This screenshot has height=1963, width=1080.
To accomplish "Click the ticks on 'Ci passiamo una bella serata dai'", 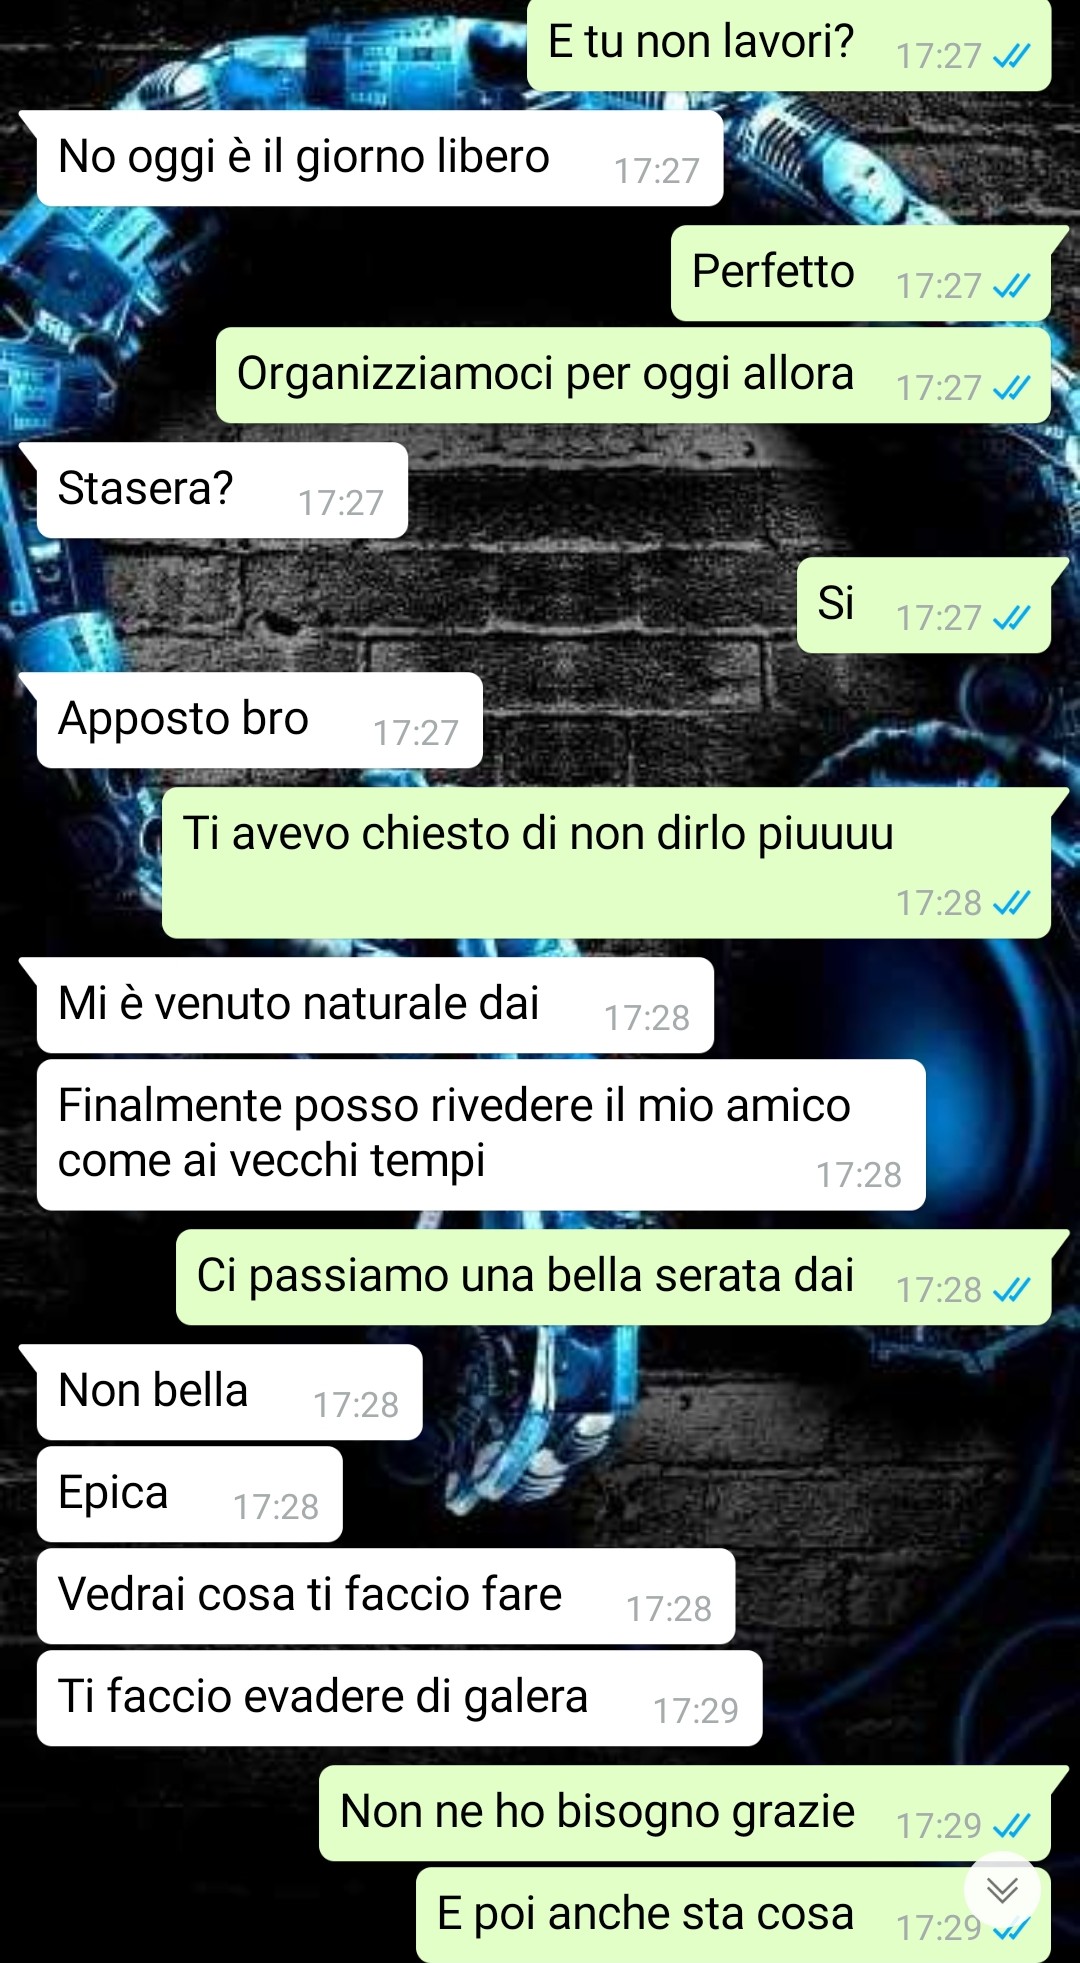I will point(1011,1291).
